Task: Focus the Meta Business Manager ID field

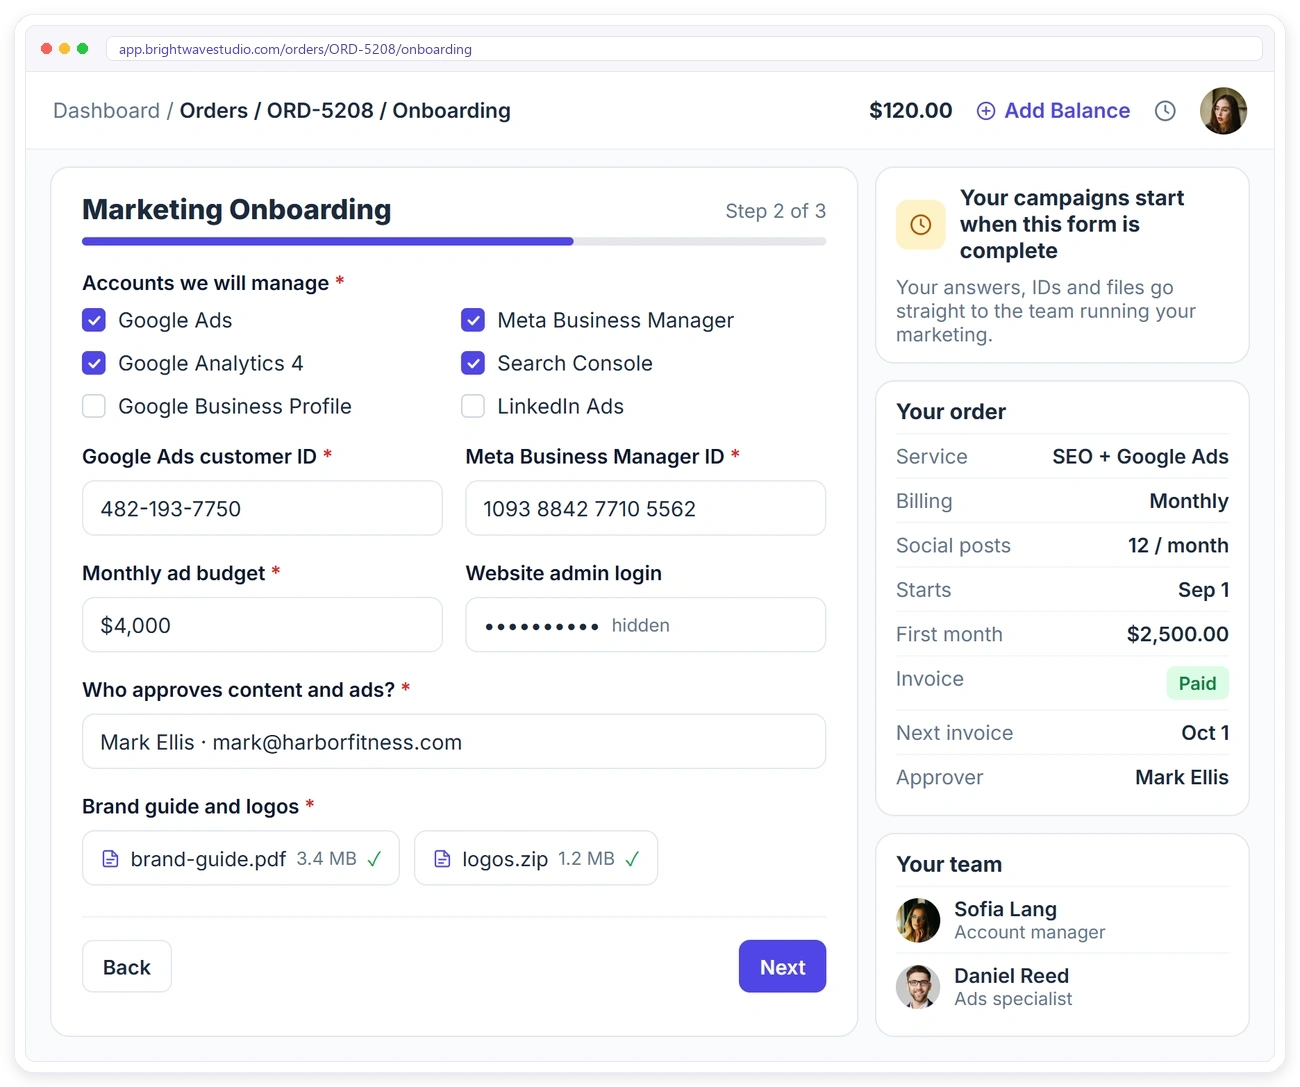Action: pyautogui.click(x=646, y=508)
